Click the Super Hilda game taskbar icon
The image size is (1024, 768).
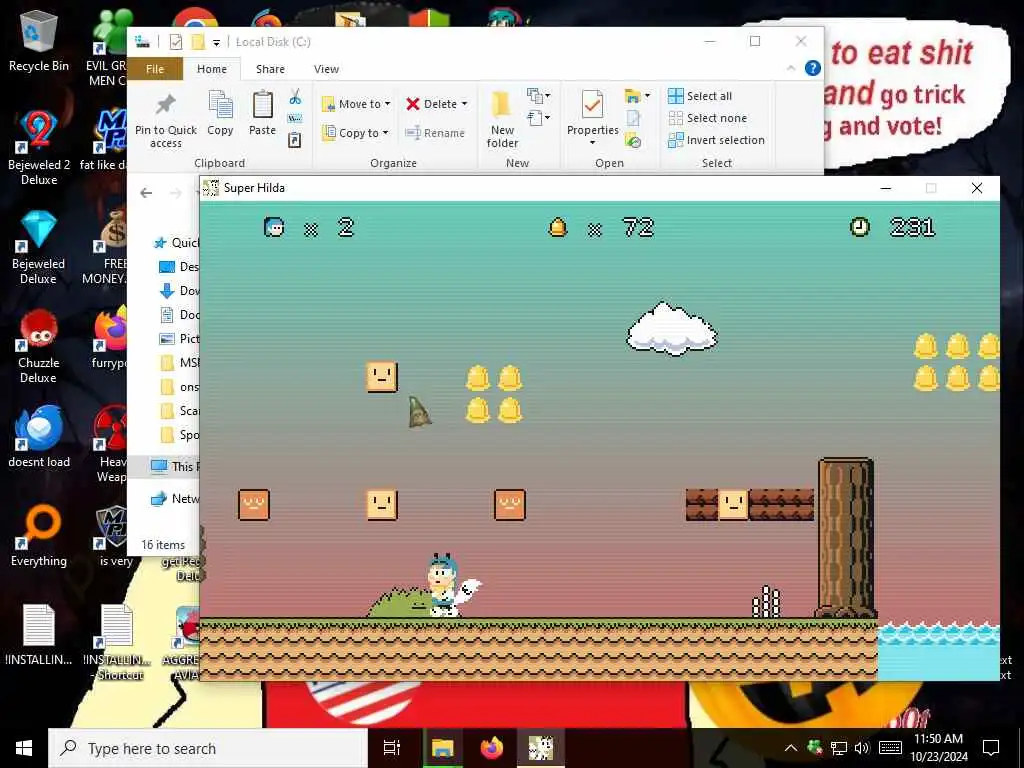coord(541,748)
